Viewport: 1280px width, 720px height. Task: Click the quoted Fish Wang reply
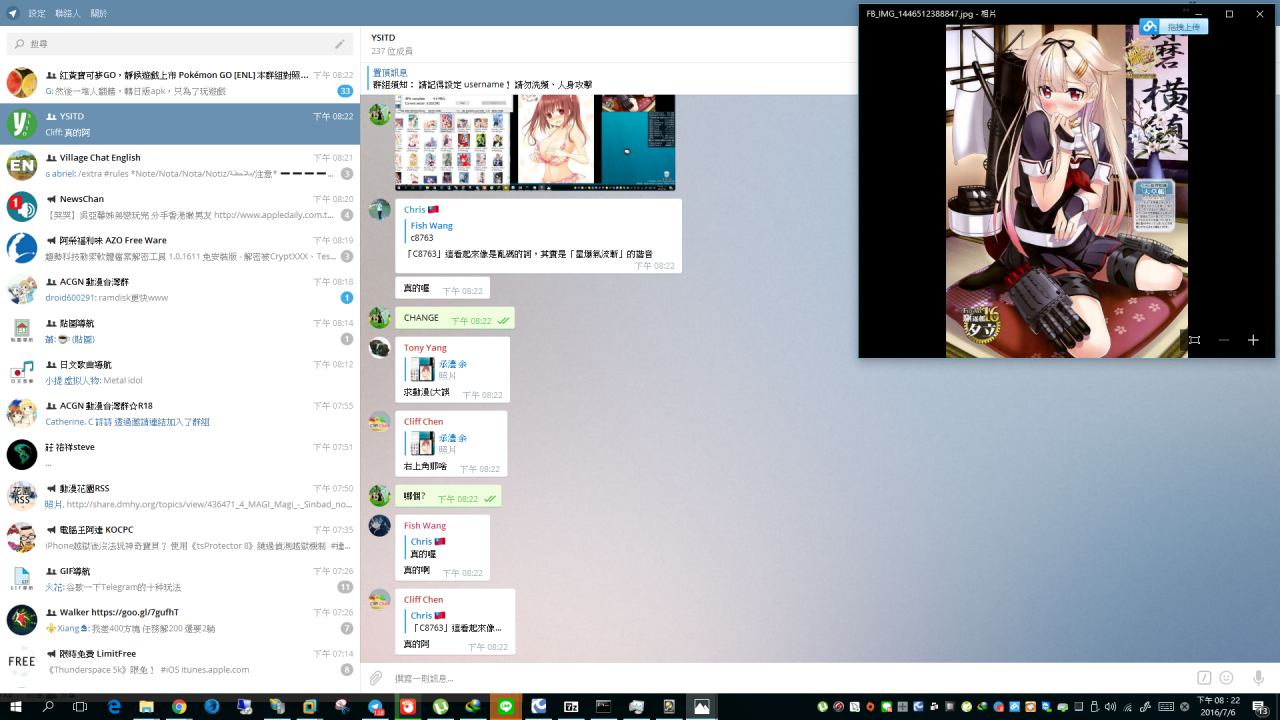[x=432, y=231]
